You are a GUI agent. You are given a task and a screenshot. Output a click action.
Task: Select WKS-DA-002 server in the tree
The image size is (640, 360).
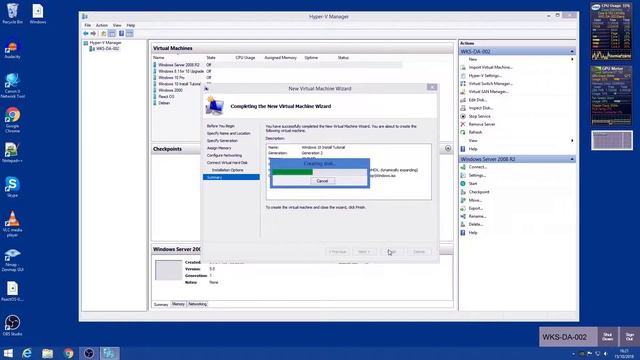click(107, 49)
